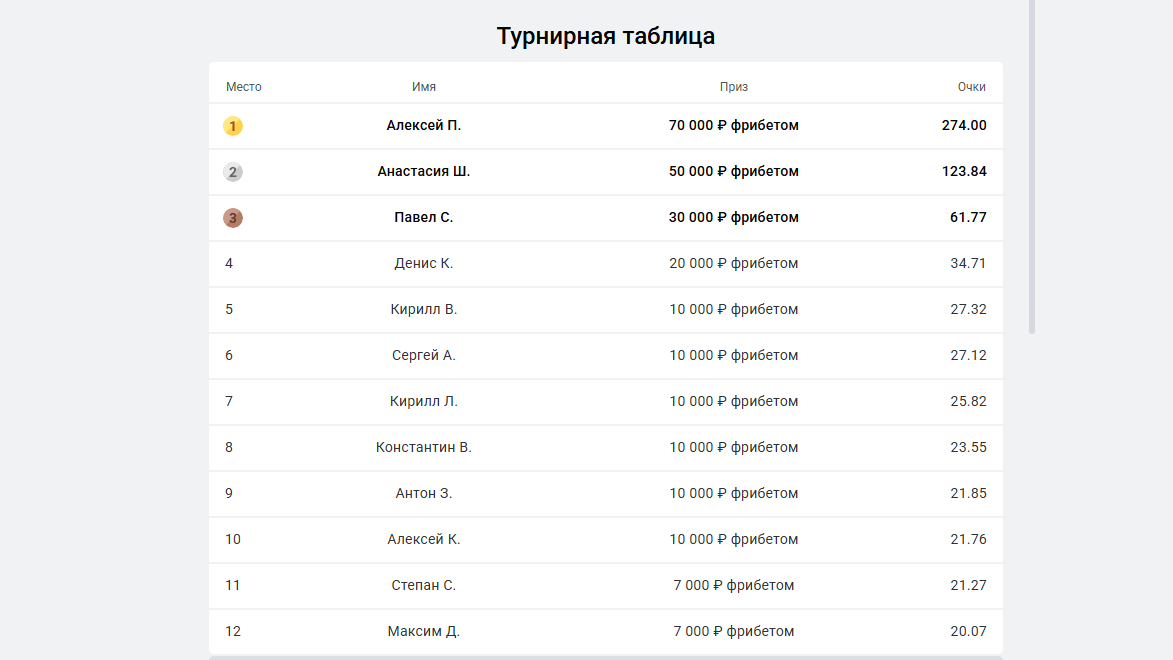Click Степан С.'s 7 000 ₽ prize

734,586
